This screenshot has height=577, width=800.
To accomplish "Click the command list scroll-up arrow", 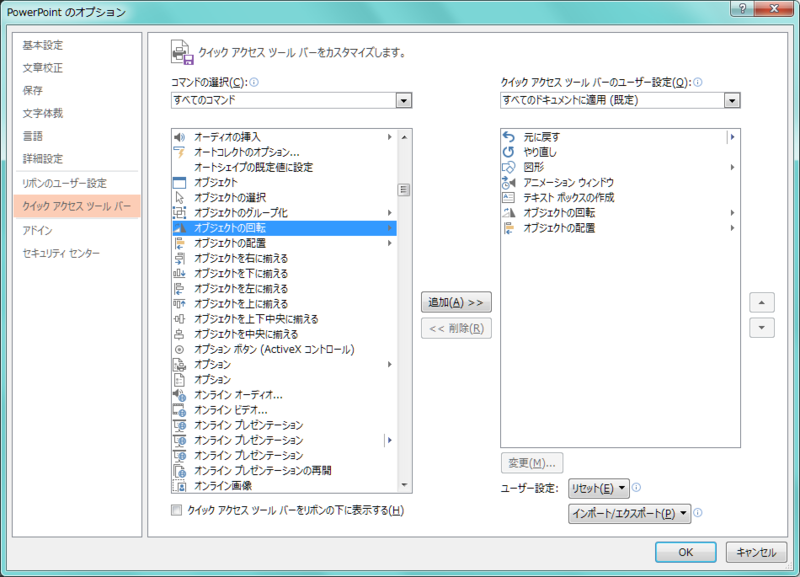I will pos(404,137).
